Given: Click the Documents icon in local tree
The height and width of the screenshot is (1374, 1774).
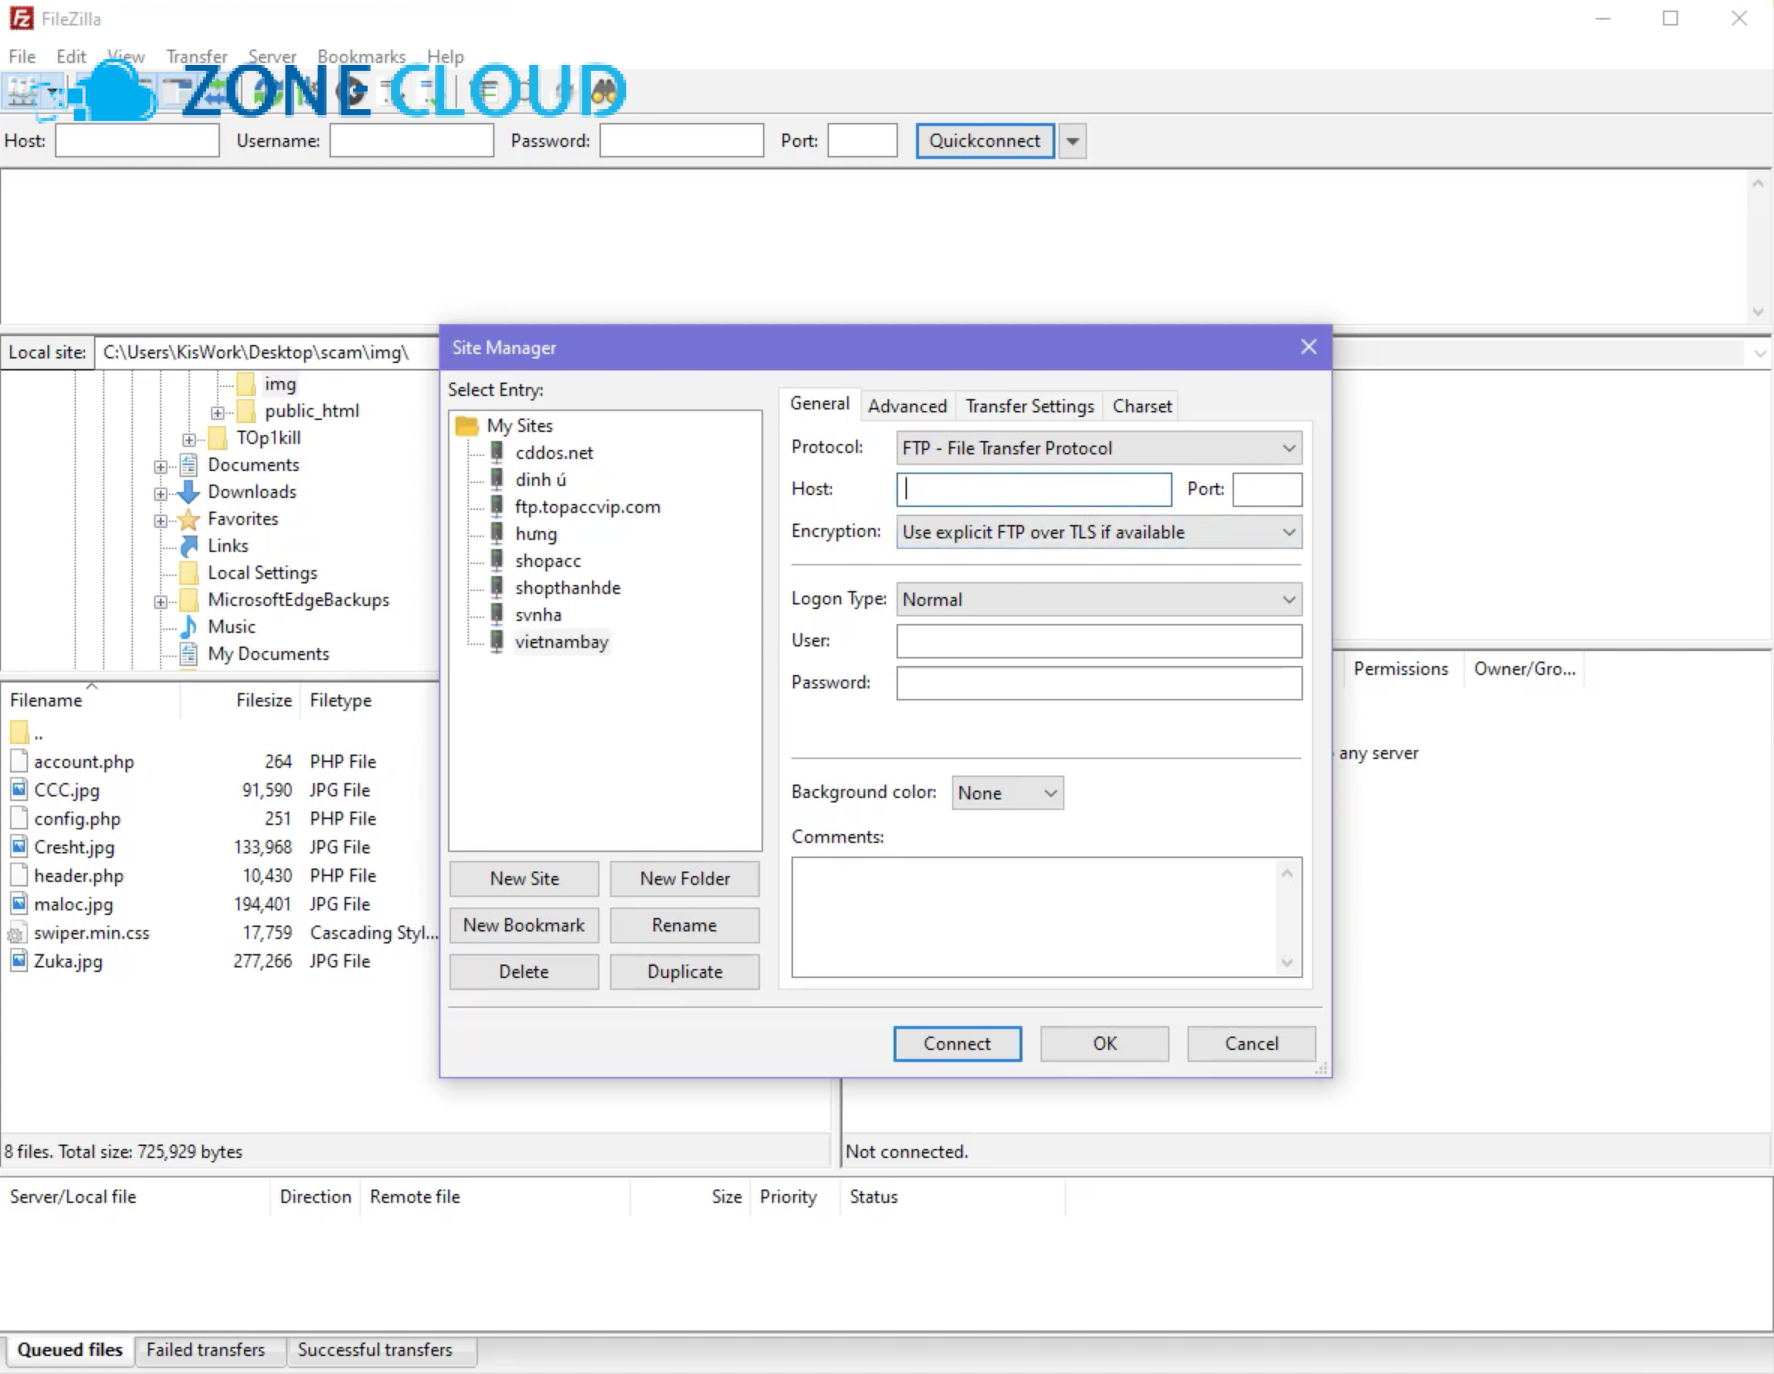Looking at the screenshot, I should tap(189, 465).
